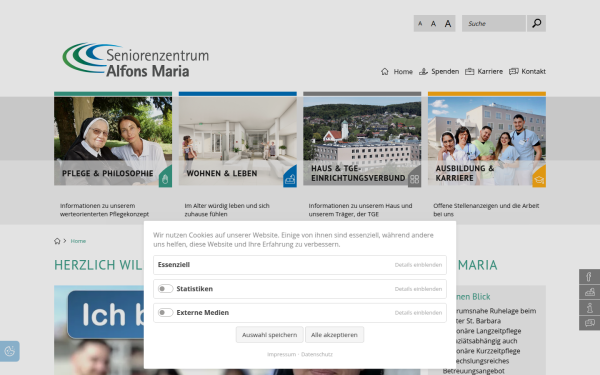Click the Seniorenzentrum Alfons Maria logo

[135, 60]
